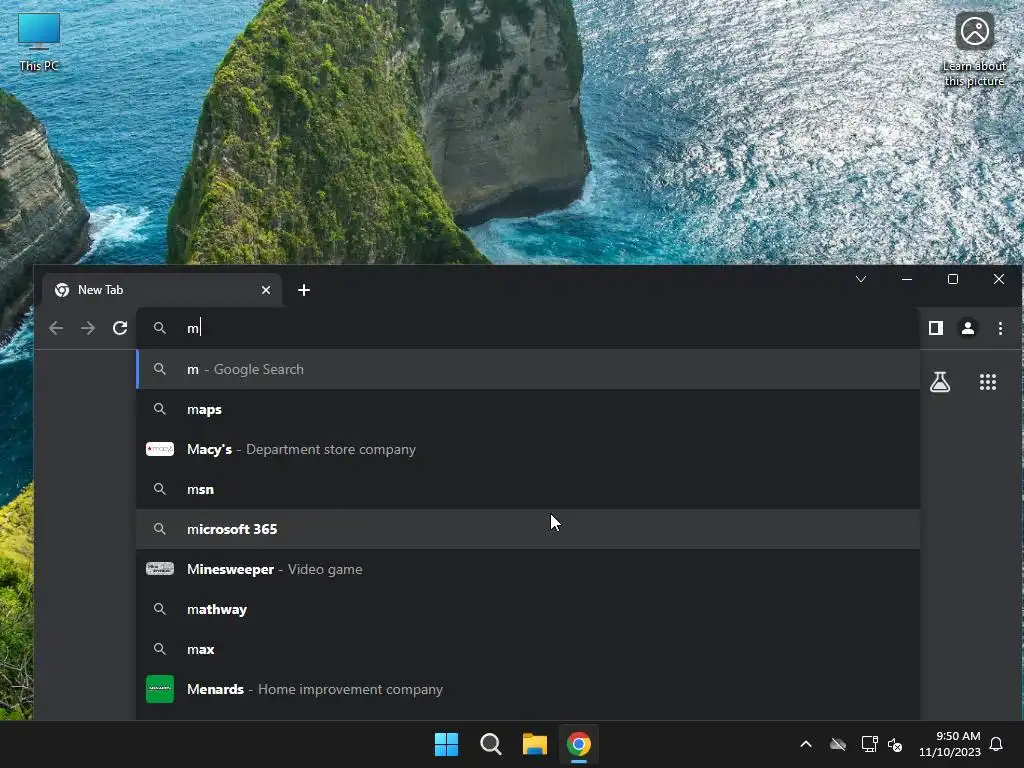Image resolution: width=1024 pixels, height=768 pixels.
Task: Click the Minesweeper thumbnail icon
Action: [x=160, y=569]
